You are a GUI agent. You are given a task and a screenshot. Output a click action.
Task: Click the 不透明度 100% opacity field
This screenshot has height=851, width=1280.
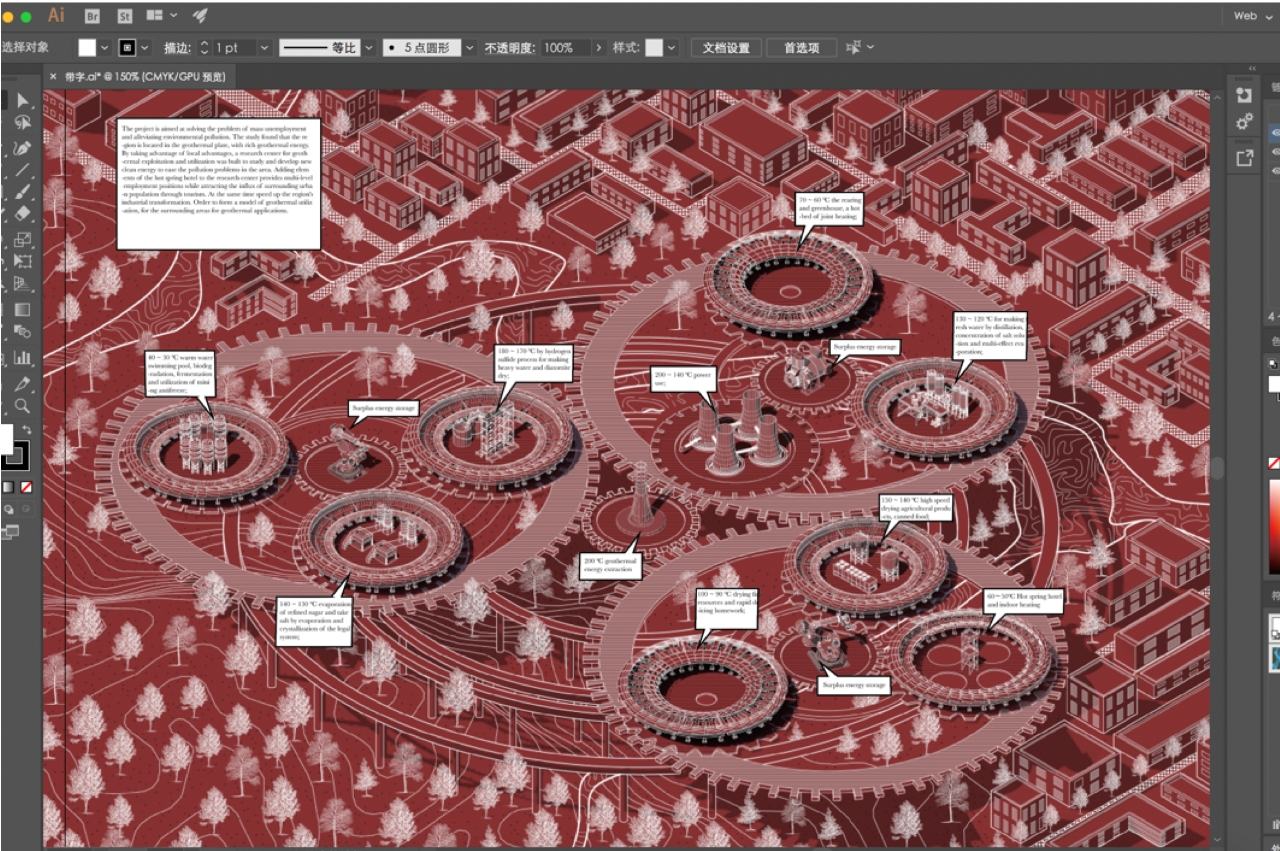click(x=565, y=47)
